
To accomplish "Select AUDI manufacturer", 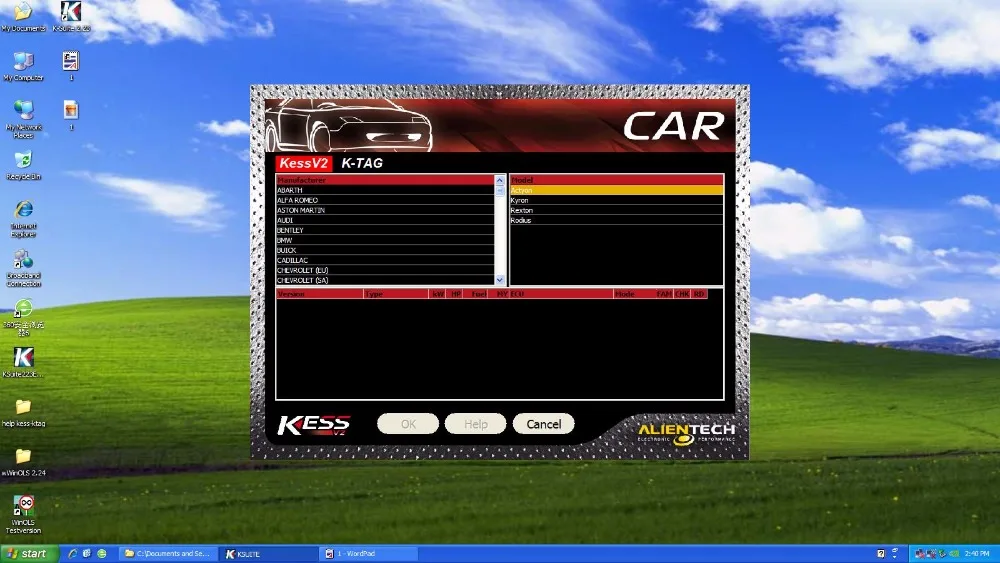I will pyautogui.click(x=385, y=221).
